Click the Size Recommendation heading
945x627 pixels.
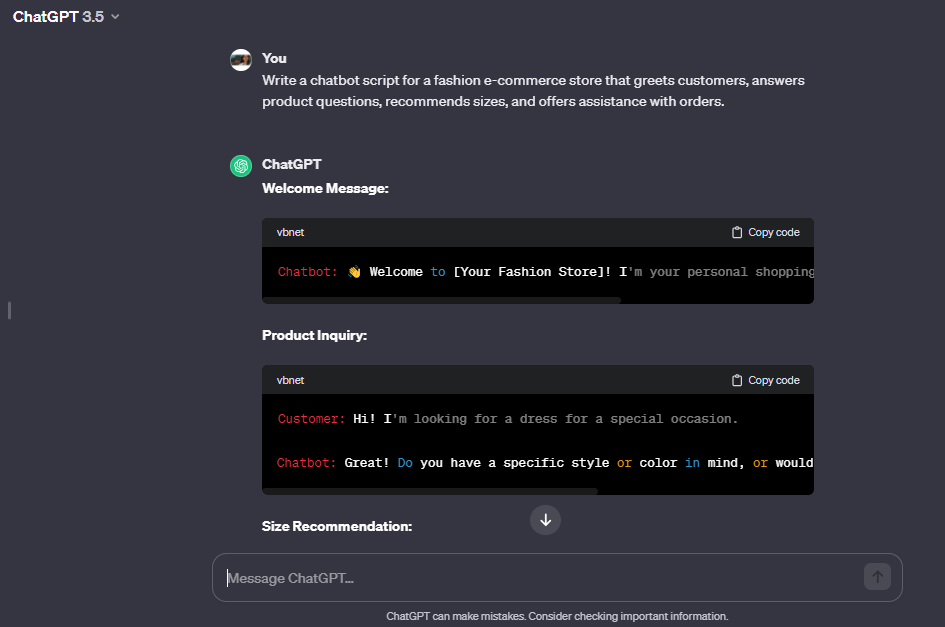coord(337,526)
